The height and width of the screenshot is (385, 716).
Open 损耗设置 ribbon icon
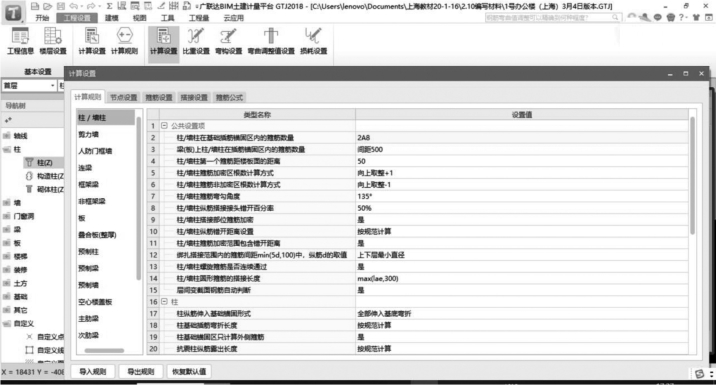[313, 41]
